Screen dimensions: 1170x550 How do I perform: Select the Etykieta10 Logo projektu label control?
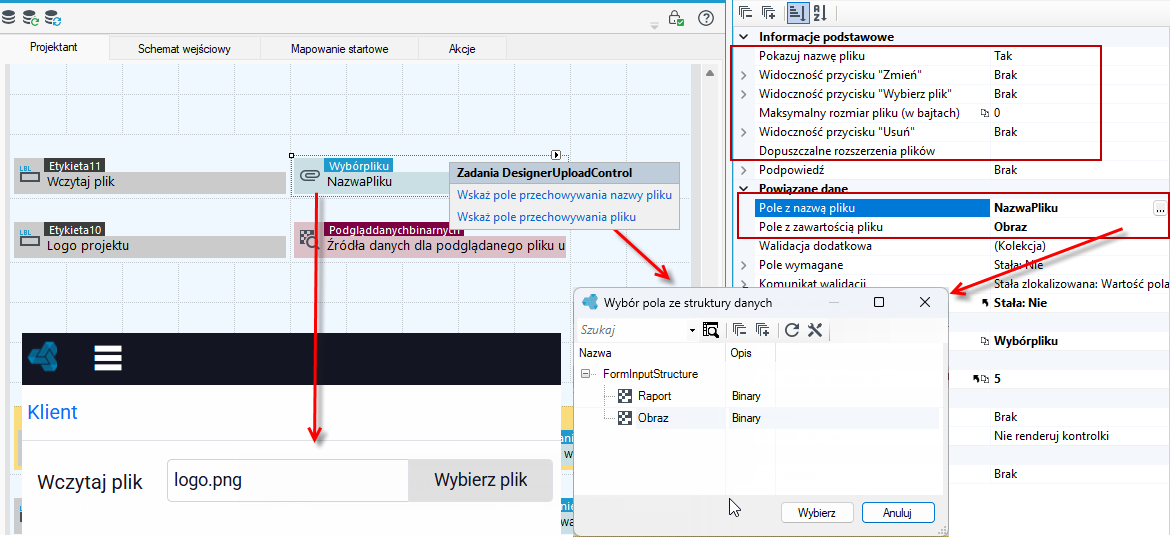[150, 239]
